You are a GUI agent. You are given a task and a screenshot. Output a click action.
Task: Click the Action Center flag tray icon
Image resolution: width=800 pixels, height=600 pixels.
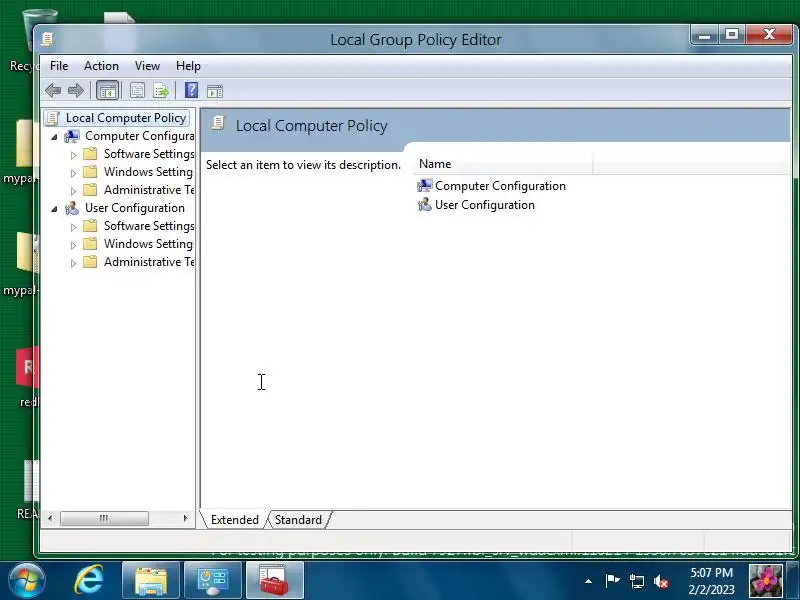point(612,581)
